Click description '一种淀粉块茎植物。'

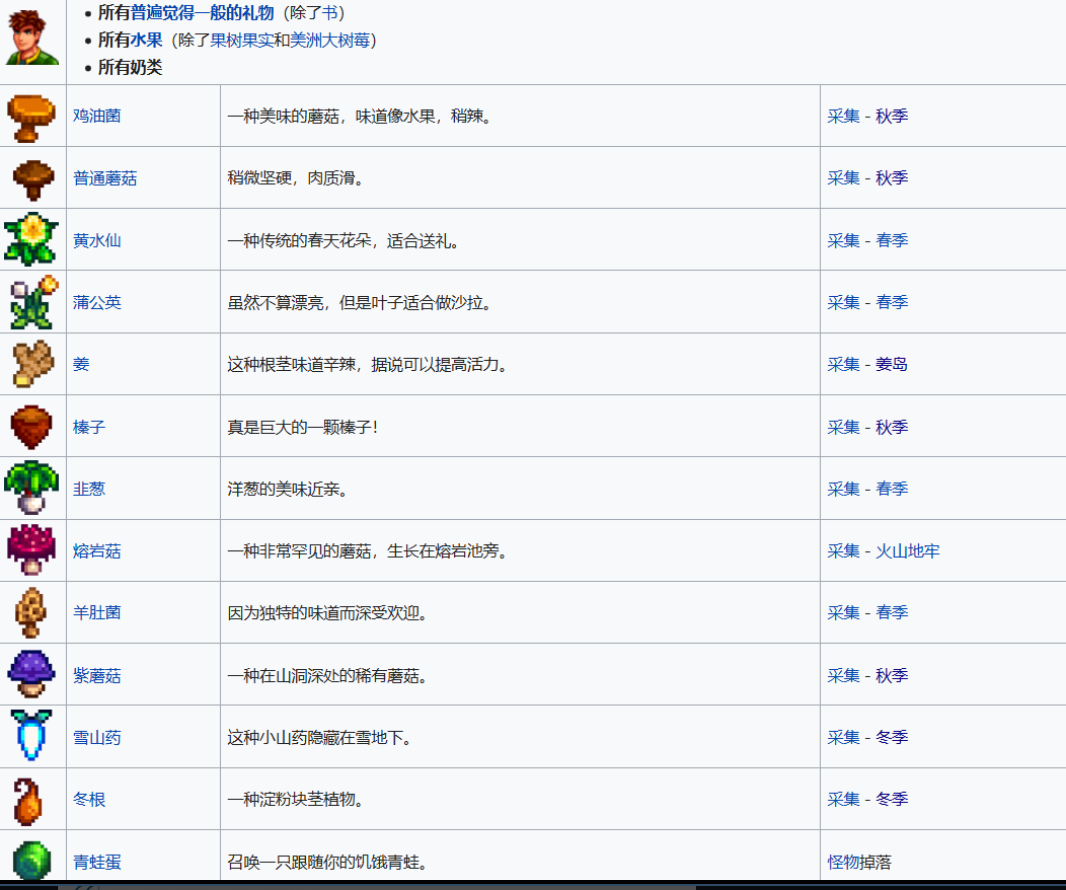pyautogui.click(x=295, y=800)
